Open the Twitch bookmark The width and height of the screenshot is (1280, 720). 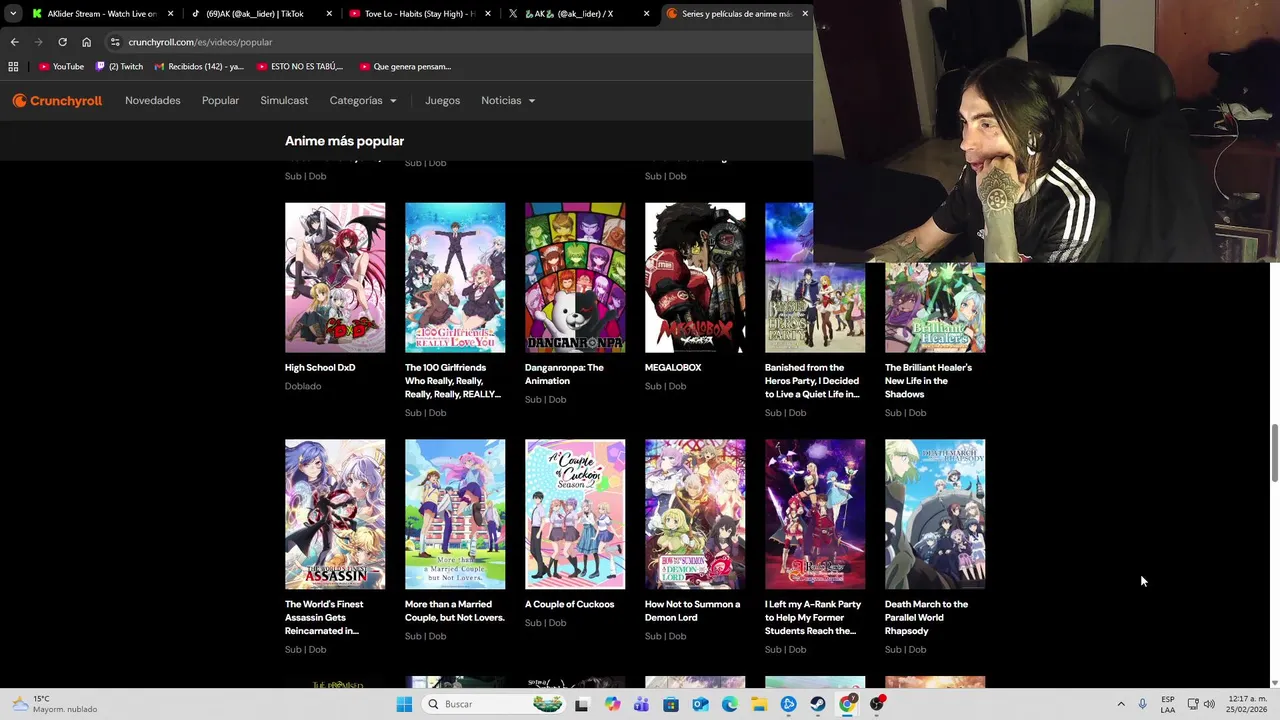pyautogui.click(x=119, y=67)
